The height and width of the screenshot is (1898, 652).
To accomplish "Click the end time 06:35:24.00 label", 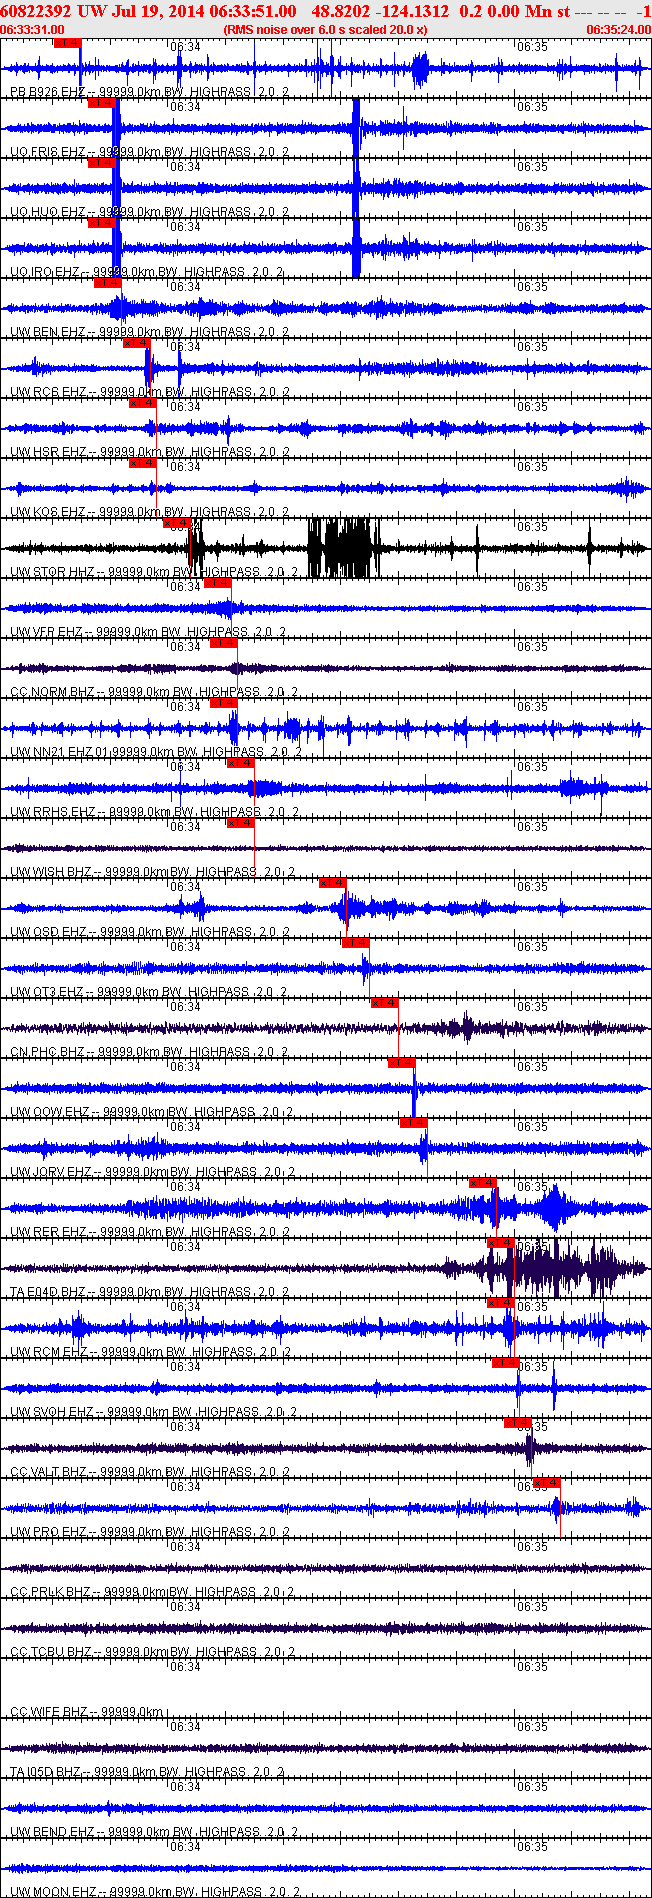I will [x=618, y=30].
